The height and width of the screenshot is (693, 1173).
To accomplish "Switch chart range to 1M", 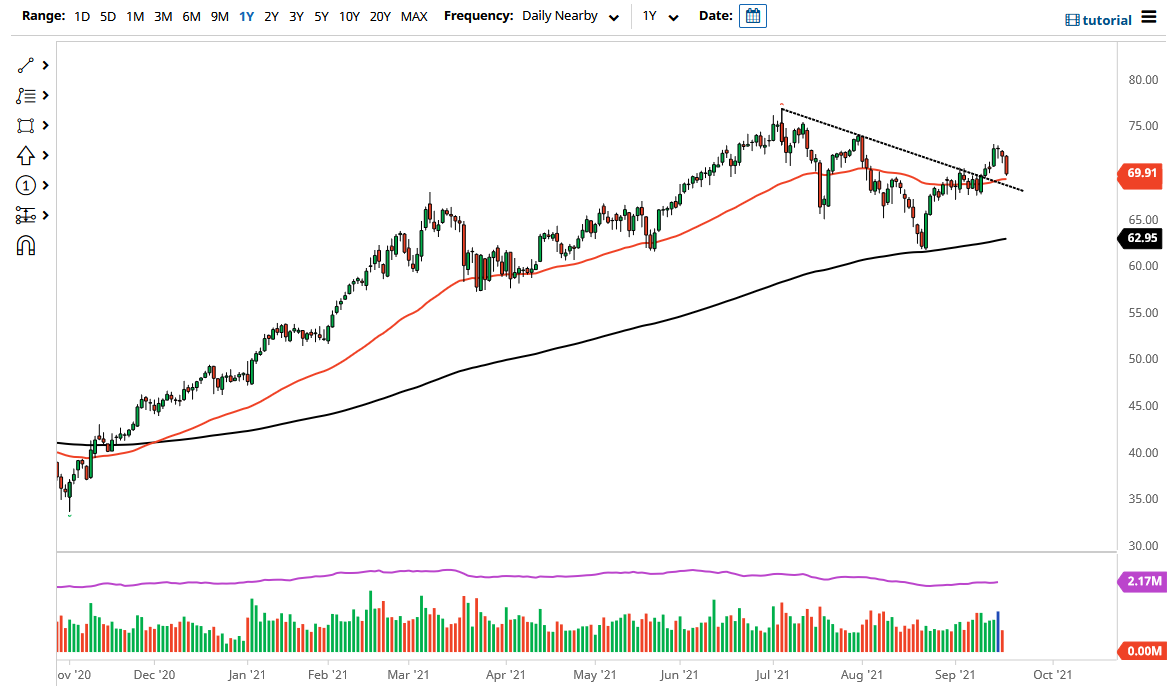I will click(x=135, y=16).
